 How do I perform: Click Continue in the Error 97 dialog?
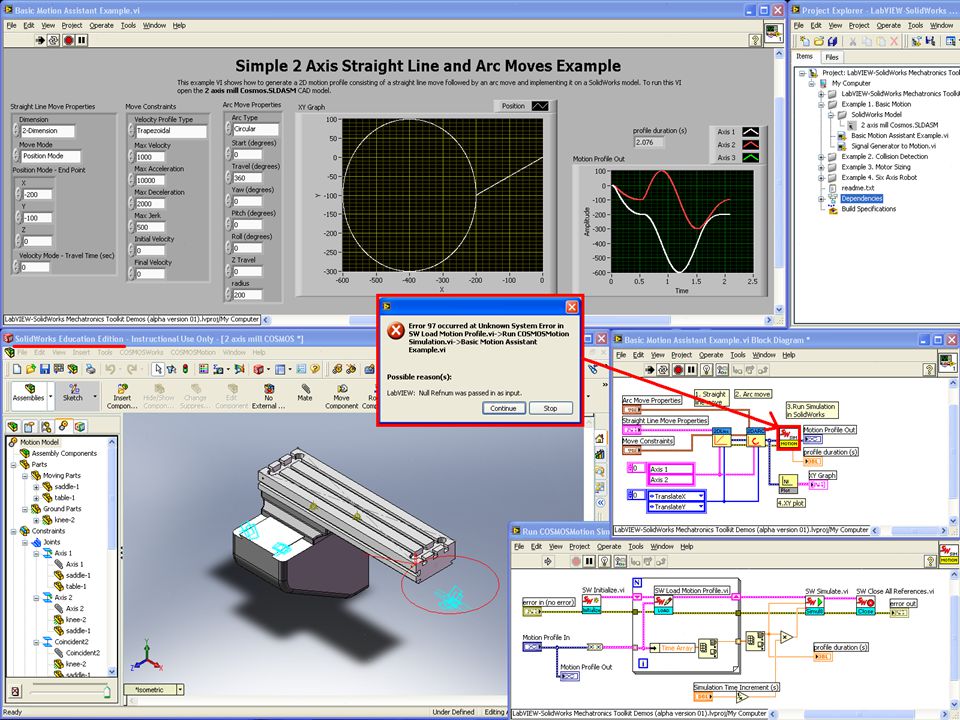503,408
